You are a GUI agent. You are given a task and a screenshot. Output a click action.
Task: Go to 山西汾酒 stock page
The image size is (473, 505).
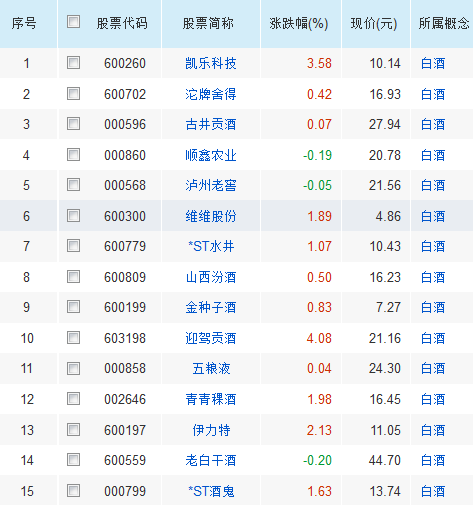click(x=211, y=277)
